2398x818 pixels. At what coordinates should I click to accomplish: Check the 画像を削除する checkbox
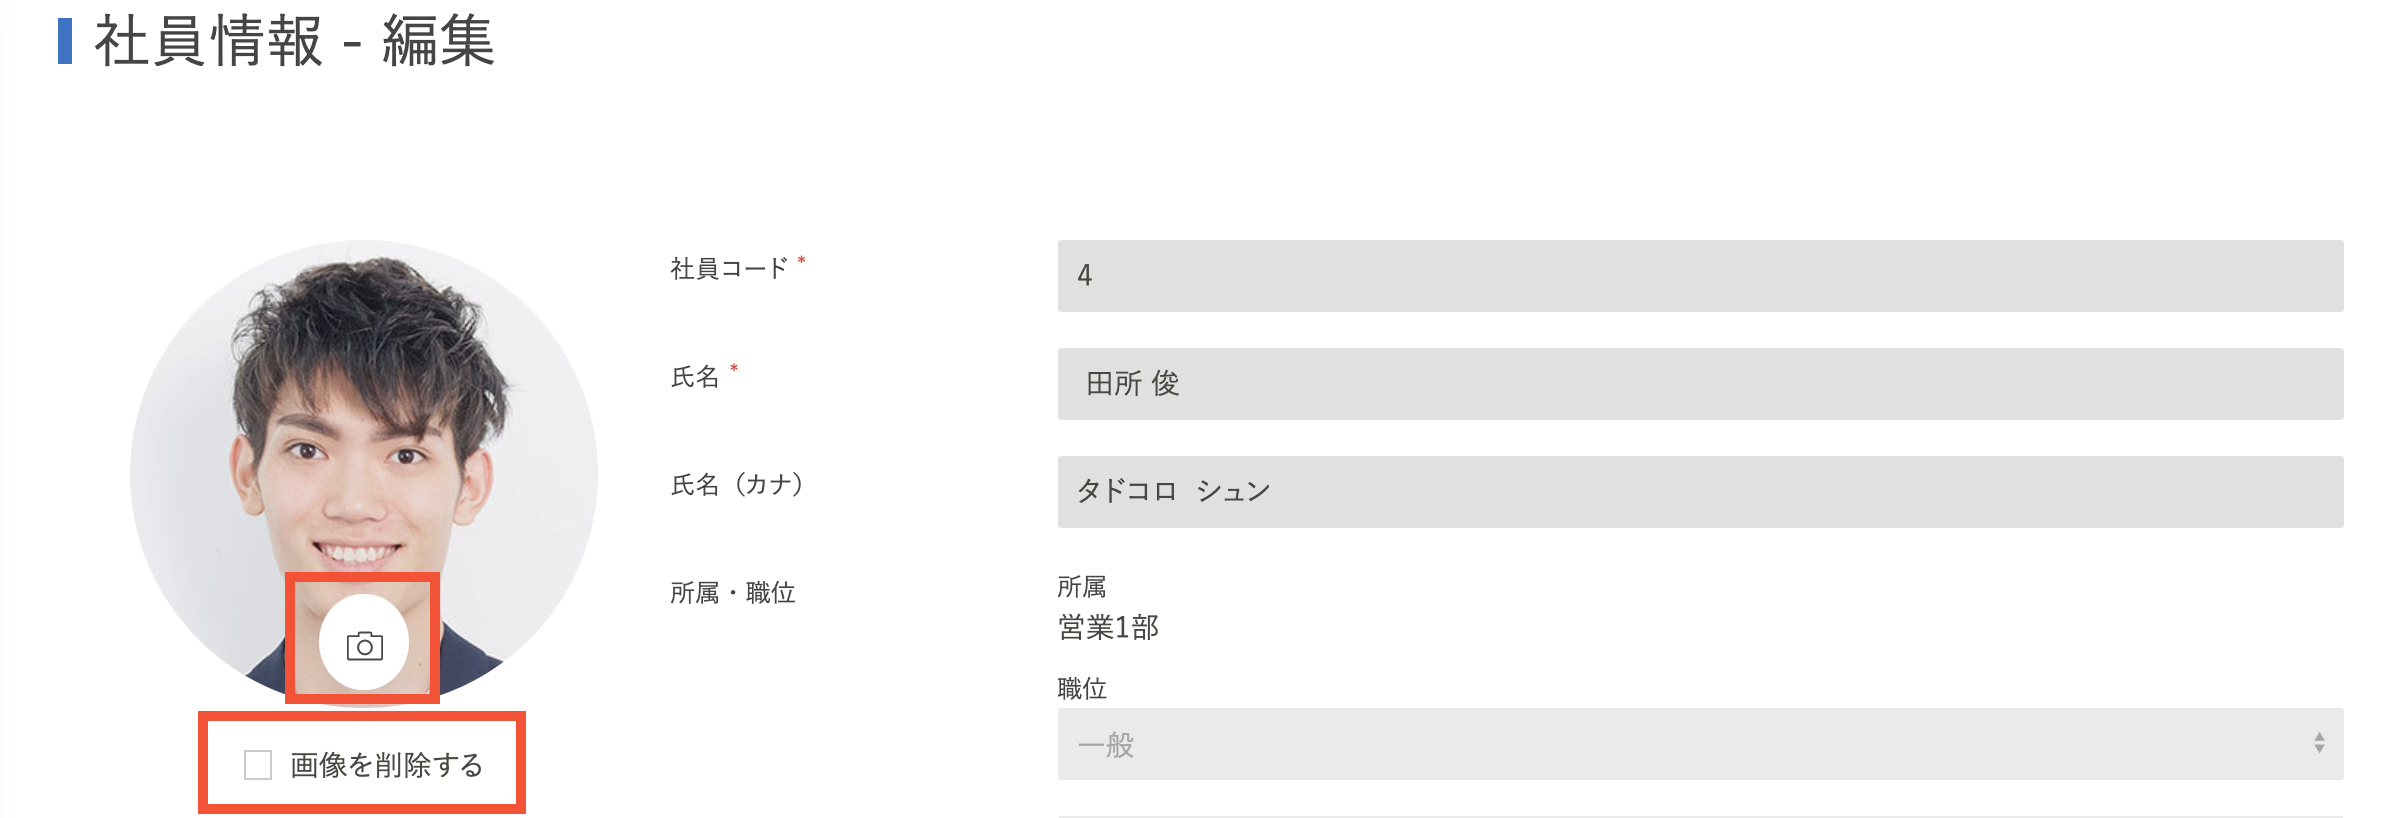258,765
